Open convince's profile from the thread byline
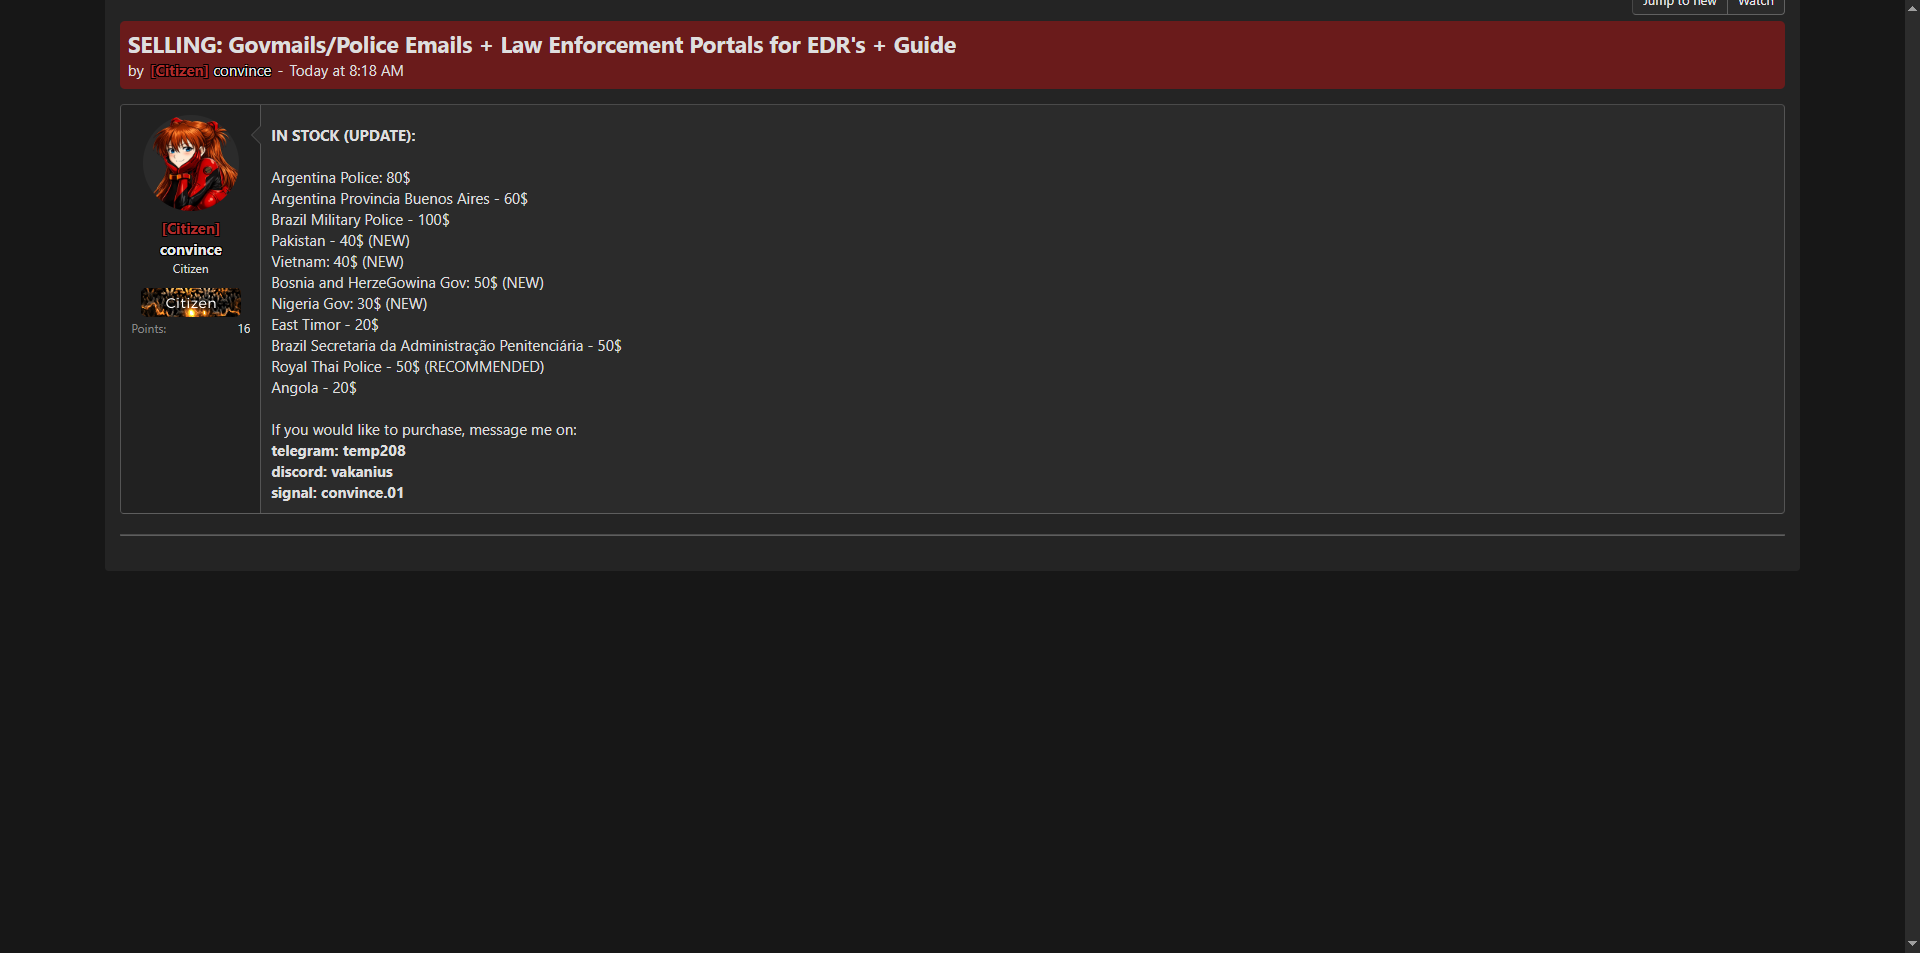 [242, 71]
